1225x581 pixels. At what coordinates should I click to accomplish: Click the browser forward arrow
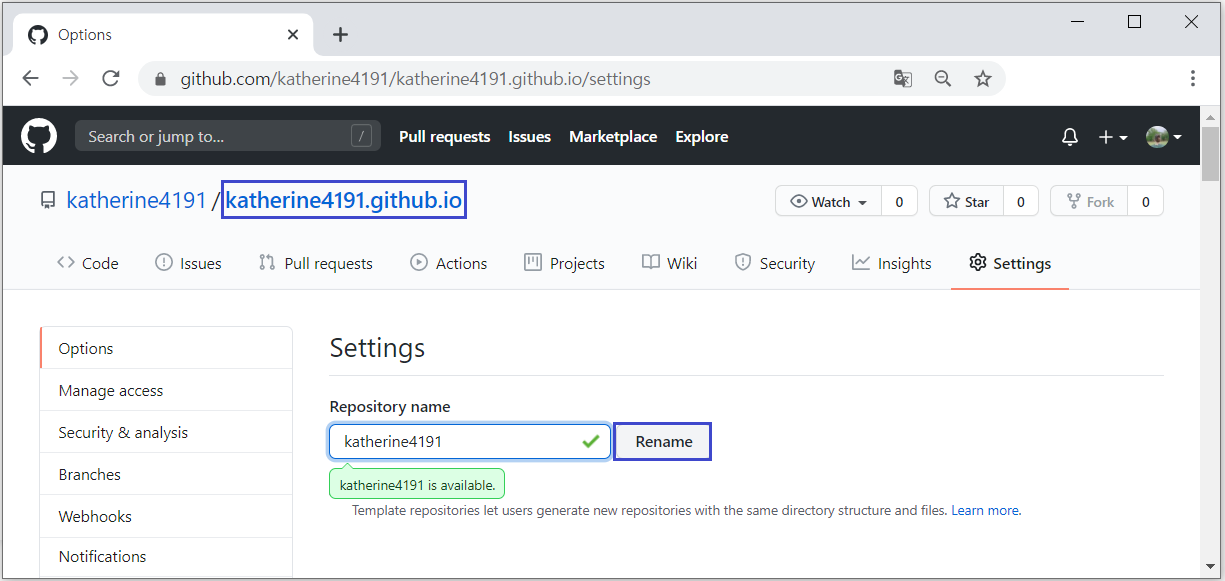tap(70, 78)
